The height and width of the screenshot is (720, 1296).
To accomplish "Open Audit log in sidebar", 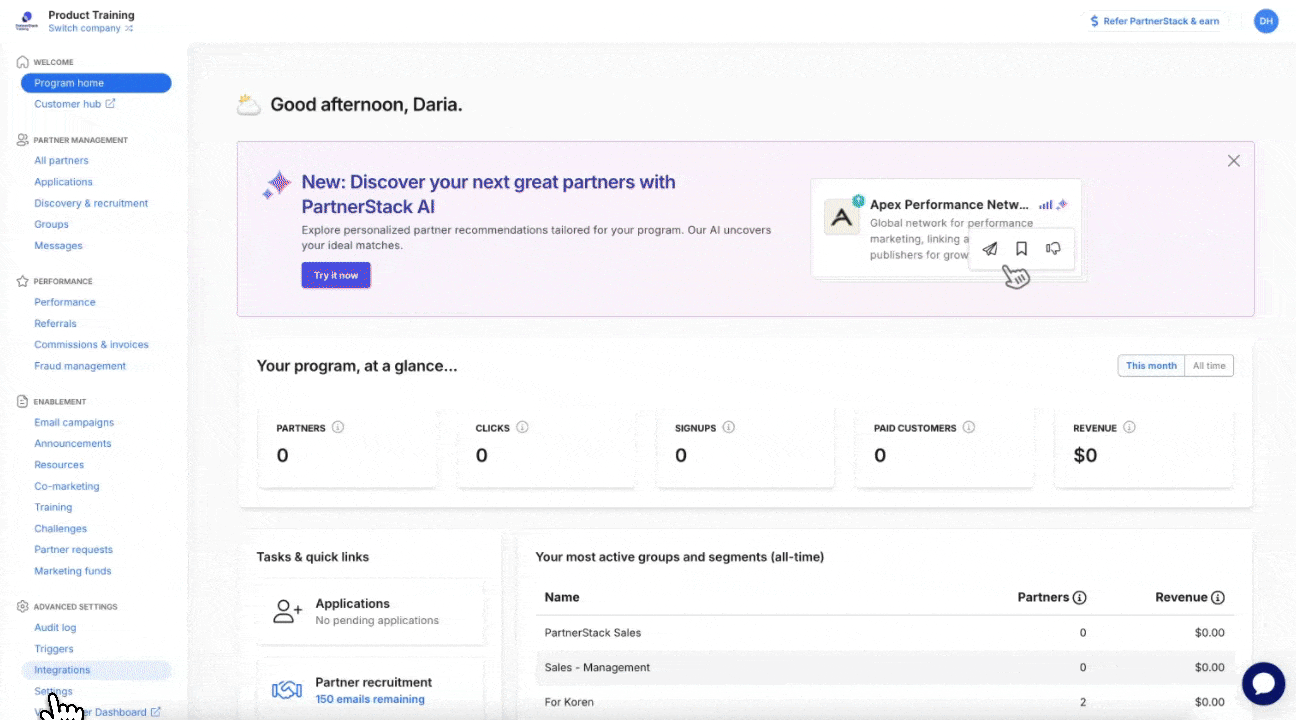I will tap(55, 627).
